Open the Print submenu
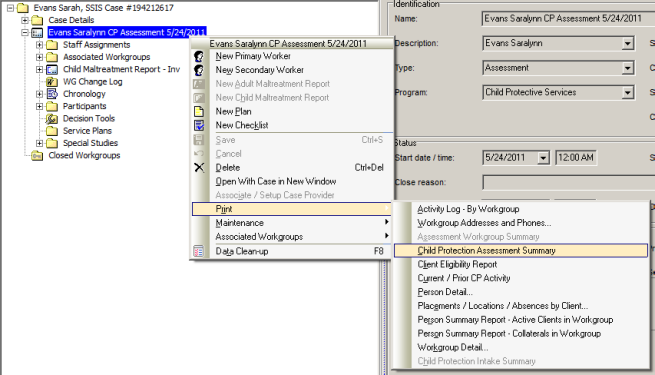The height and width of the screenshot is (375, 655). [x=292, y=209]
